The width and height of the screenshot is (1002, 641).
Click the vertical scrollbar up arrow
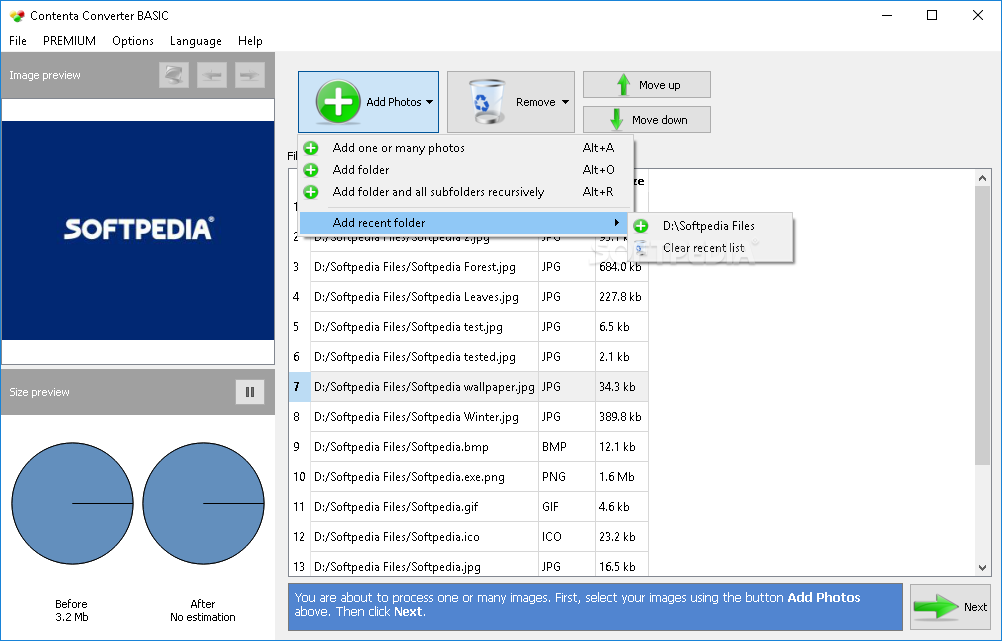982,178
